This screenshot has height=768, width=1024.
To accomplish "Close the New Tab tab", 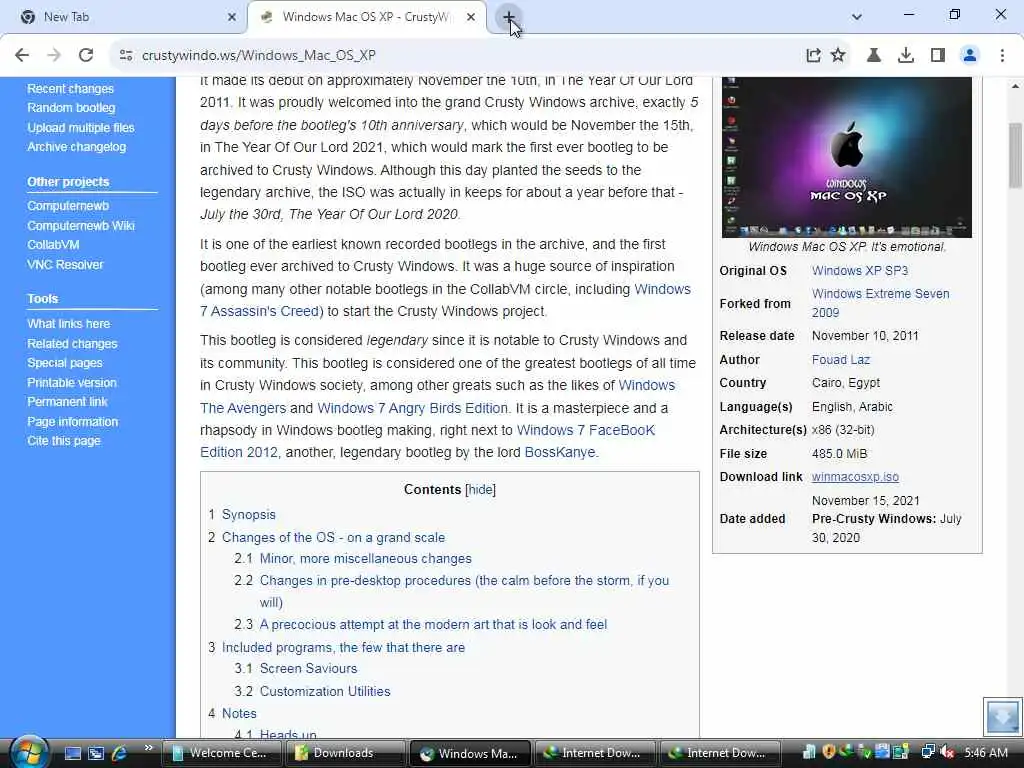I will tap(232, 17).
